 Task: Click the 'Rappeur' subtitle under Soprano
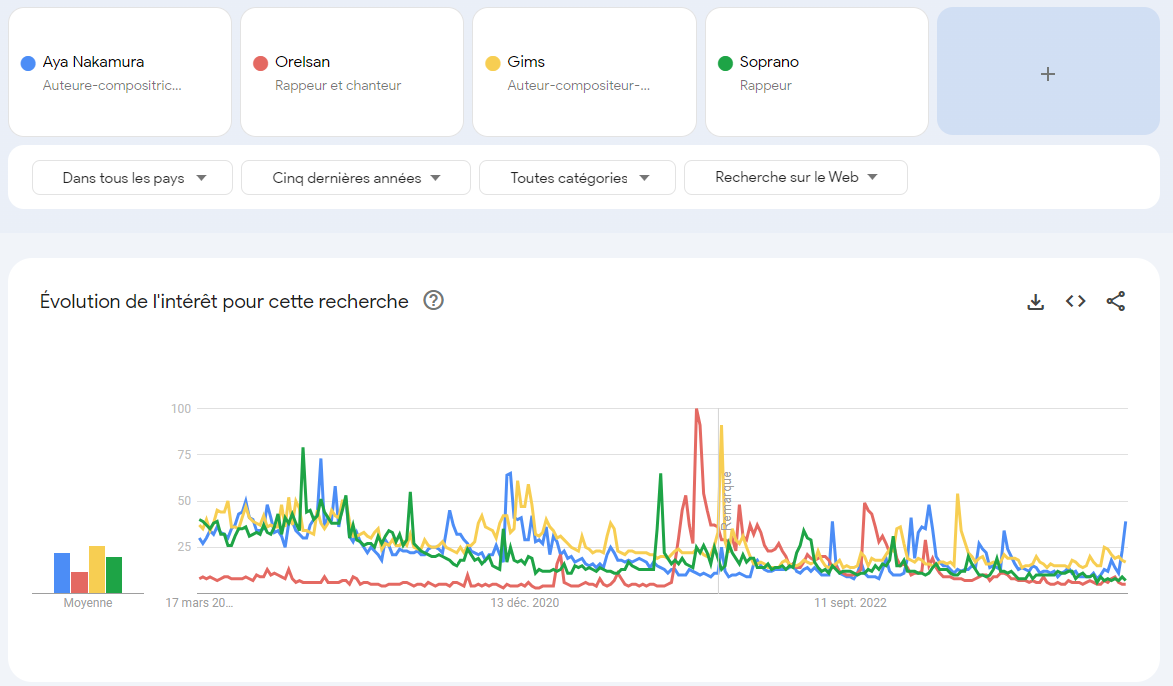[x=765, y=85]
